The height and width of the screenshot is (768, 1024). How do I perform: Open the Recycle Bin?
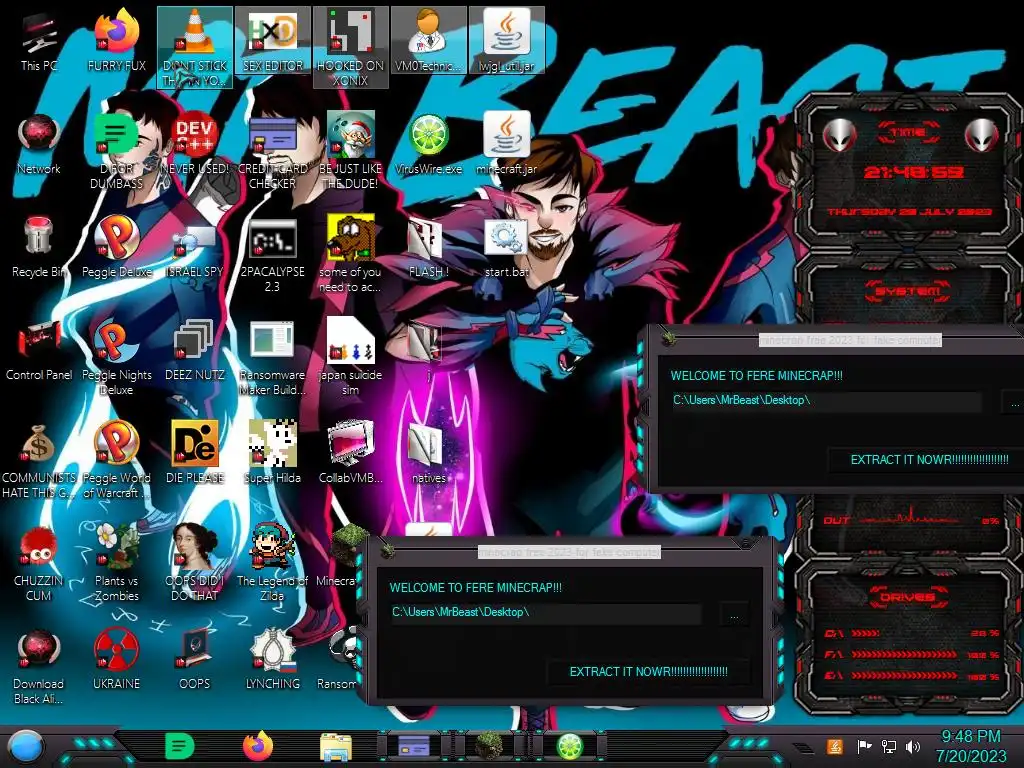pos(39,247)
